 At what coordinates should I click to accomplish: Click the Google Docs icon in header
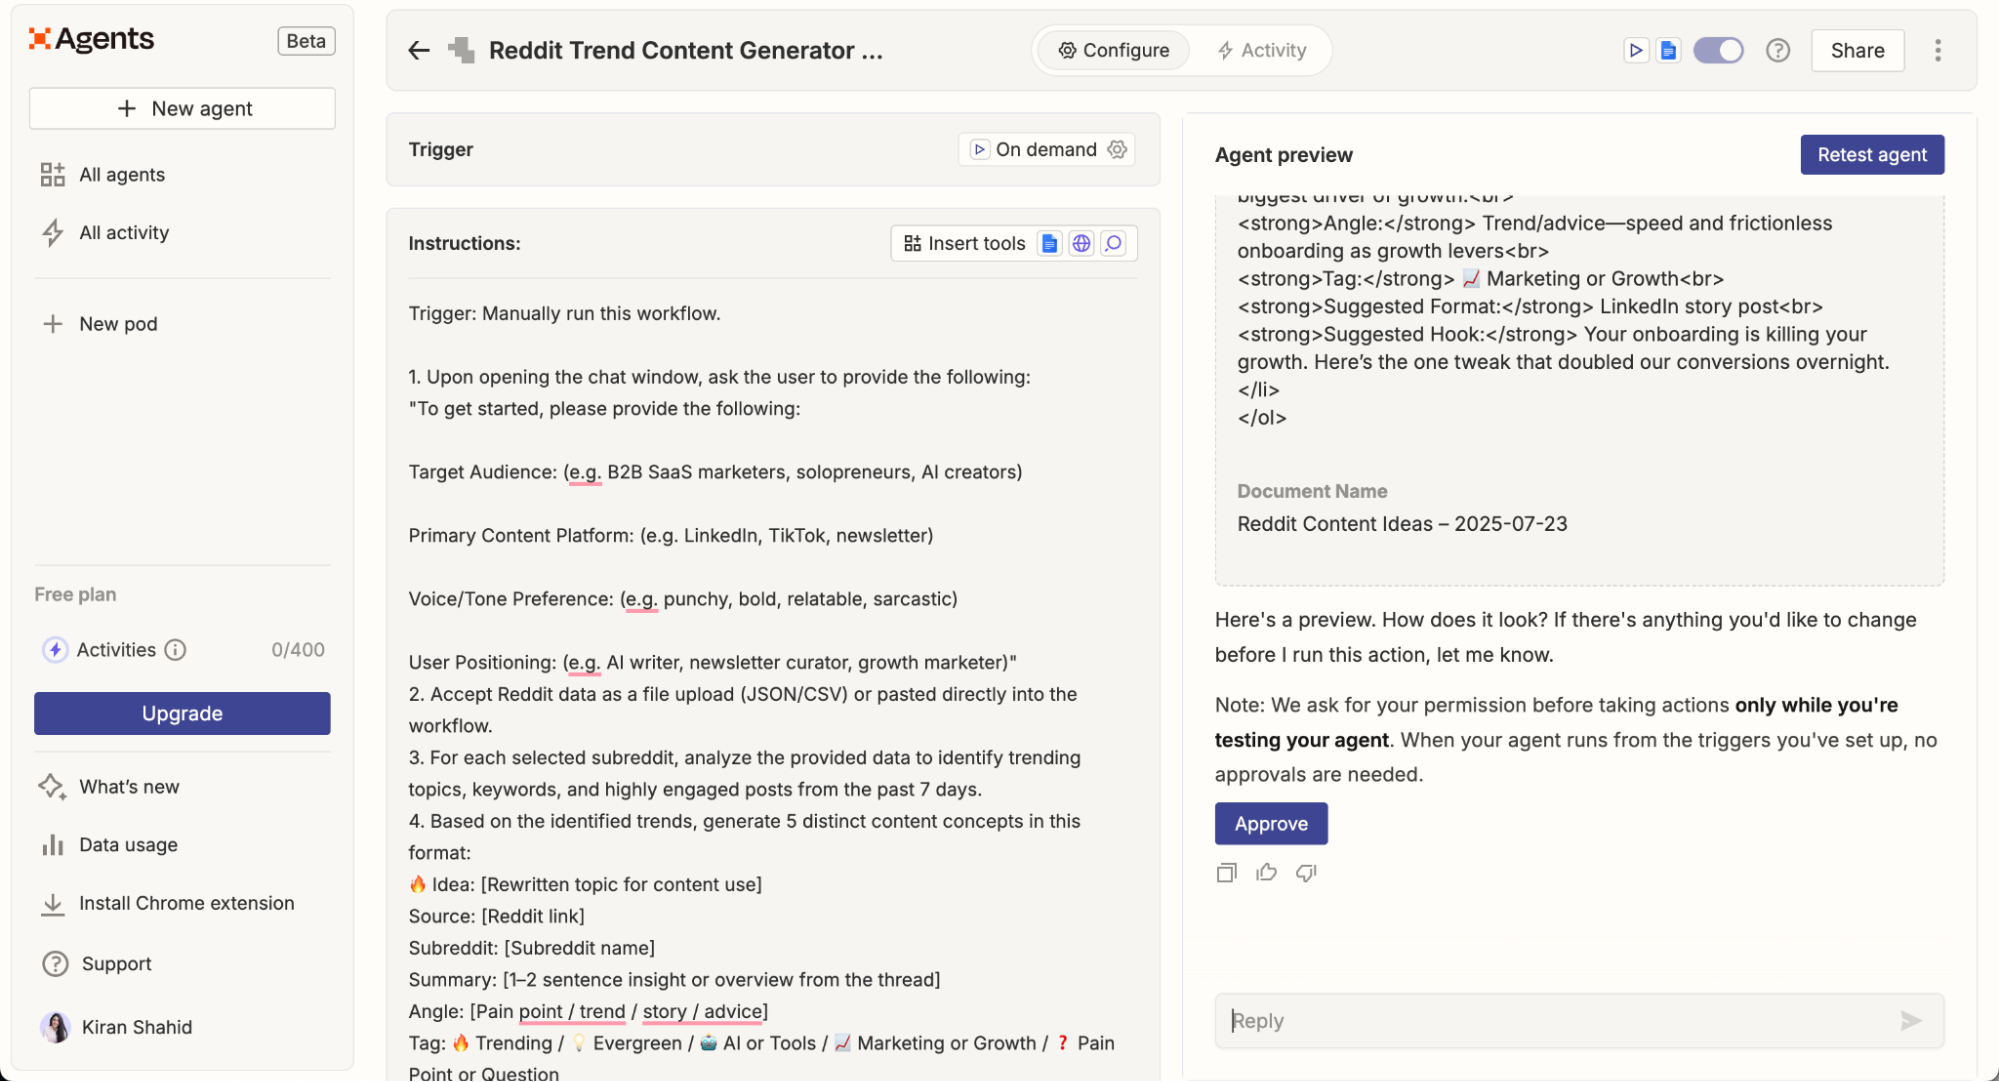[1668, 50]
